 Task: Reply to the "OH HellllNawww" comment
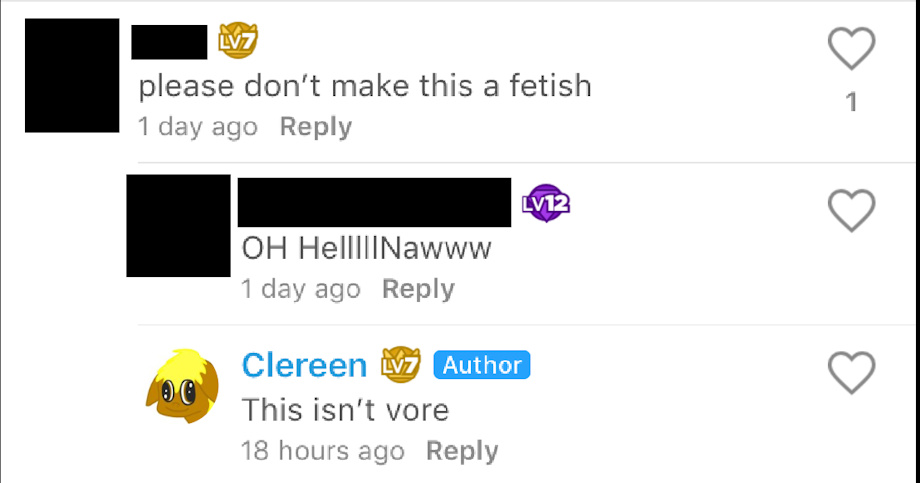(418, 289)
